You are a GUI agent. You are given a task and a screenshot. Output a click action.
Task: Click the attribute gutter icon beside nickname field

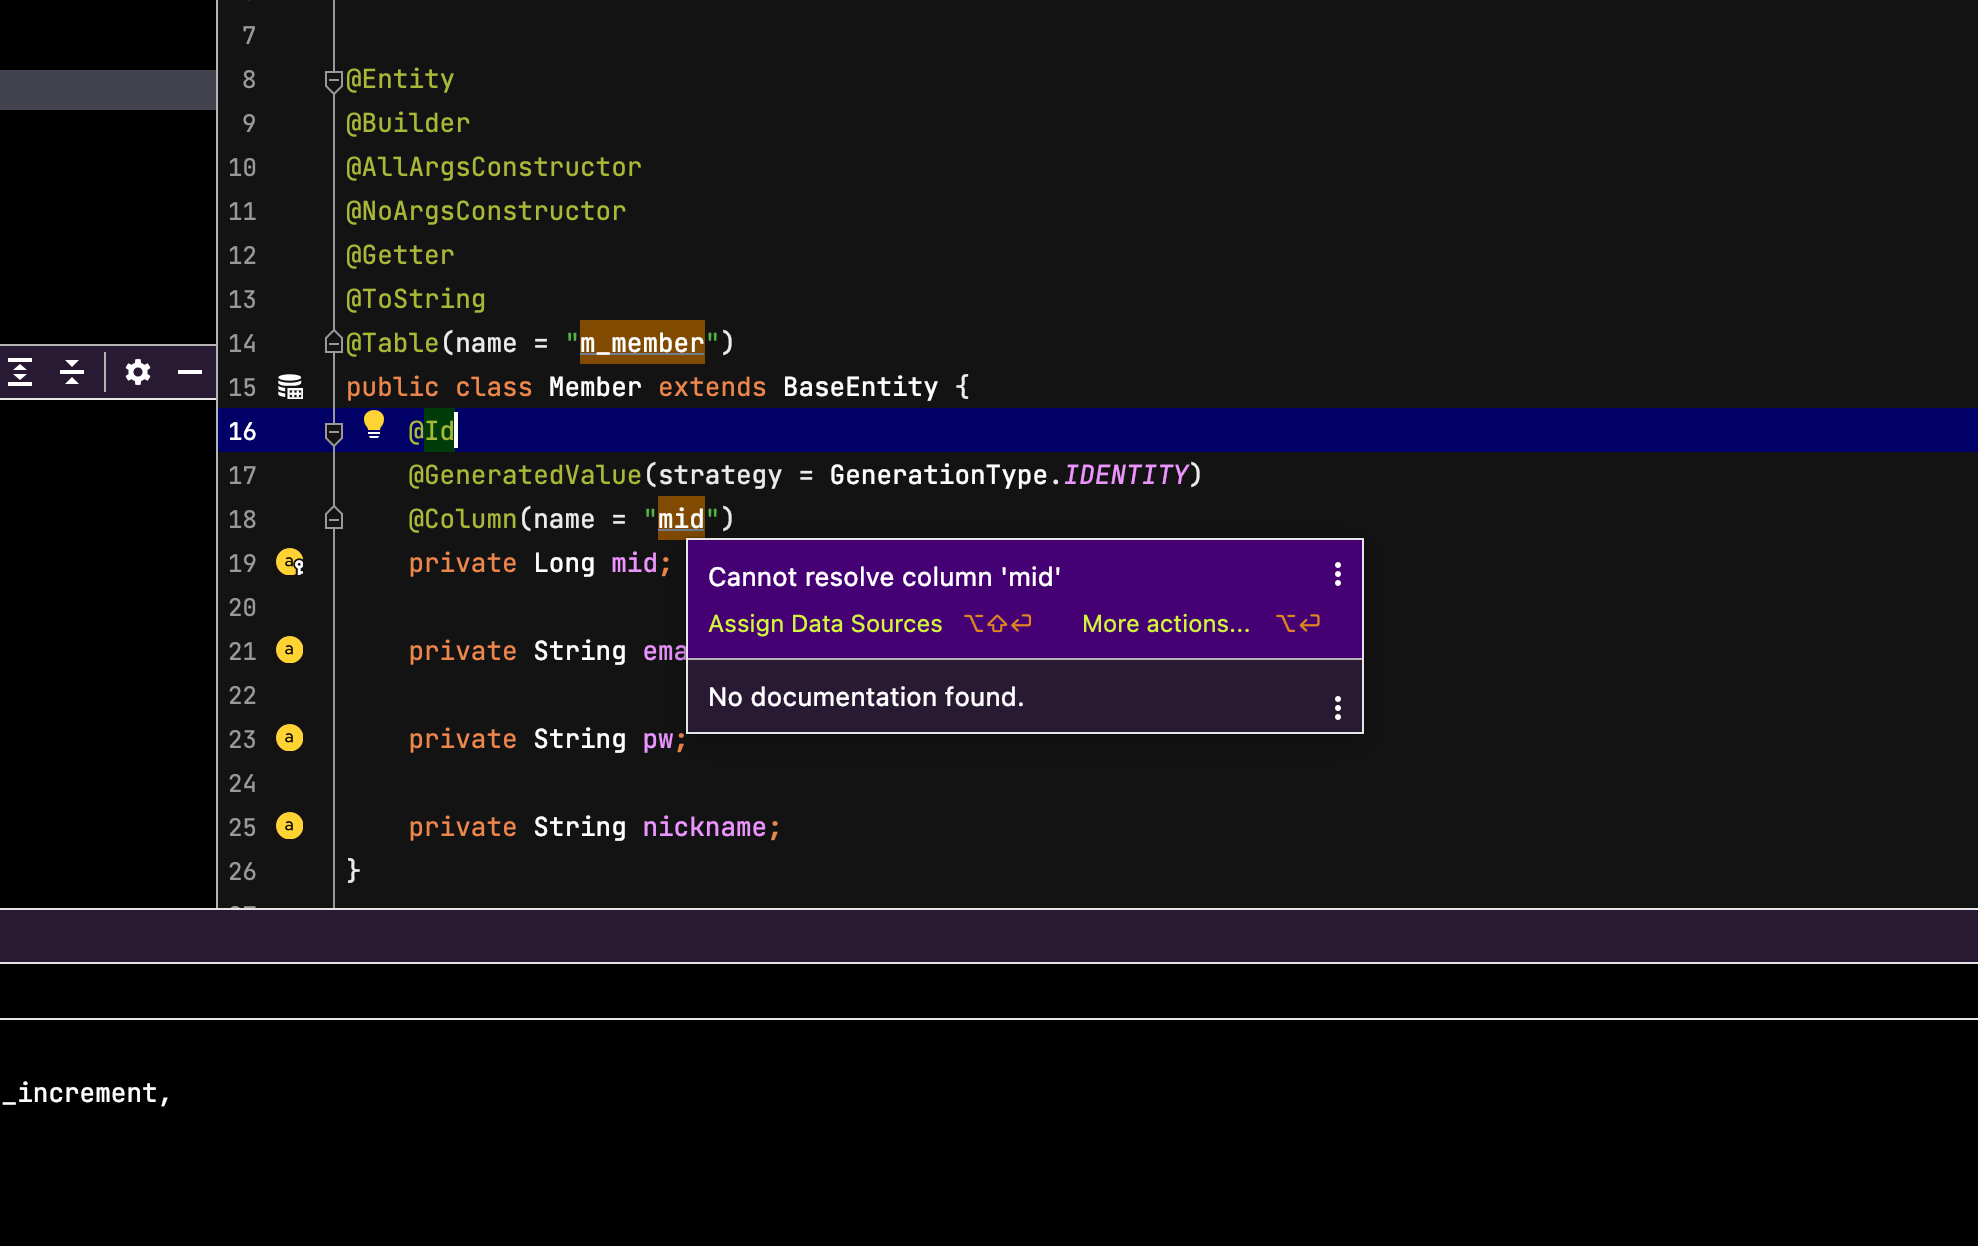point(289,826)
